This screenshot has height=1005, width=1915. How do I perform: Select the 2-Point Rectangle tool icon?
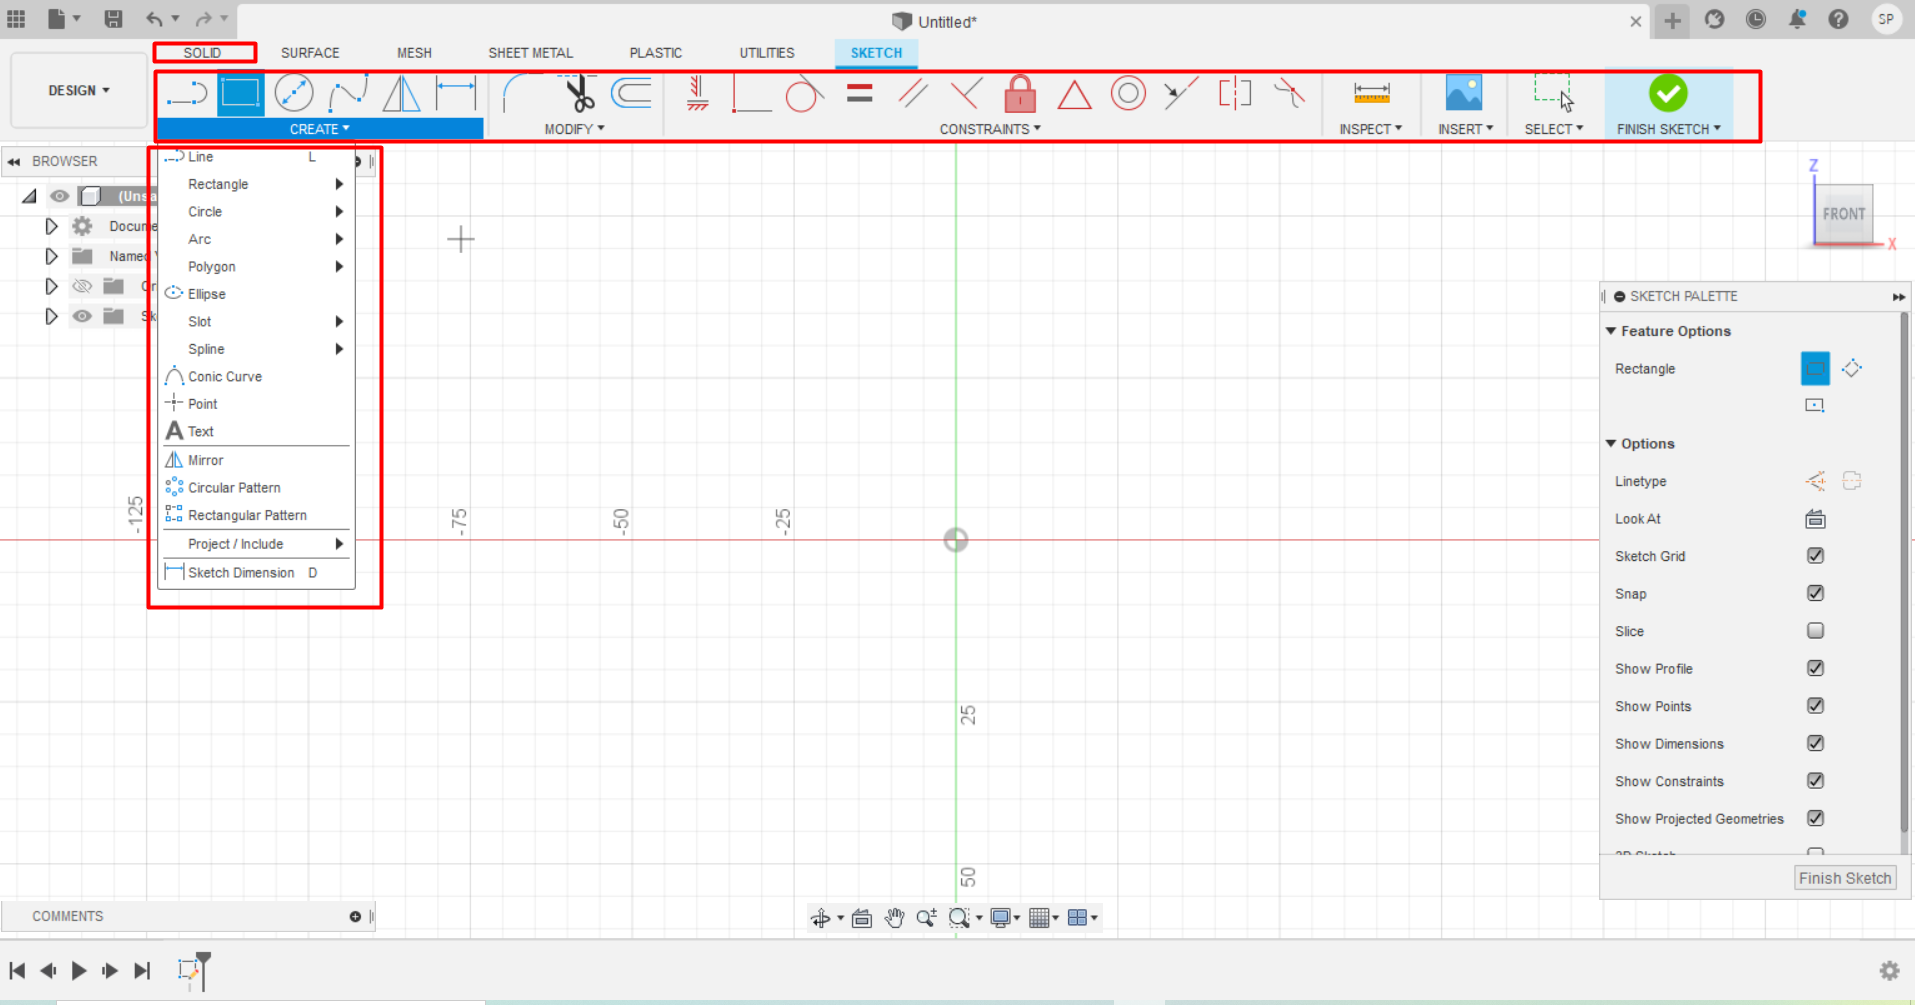240,94
